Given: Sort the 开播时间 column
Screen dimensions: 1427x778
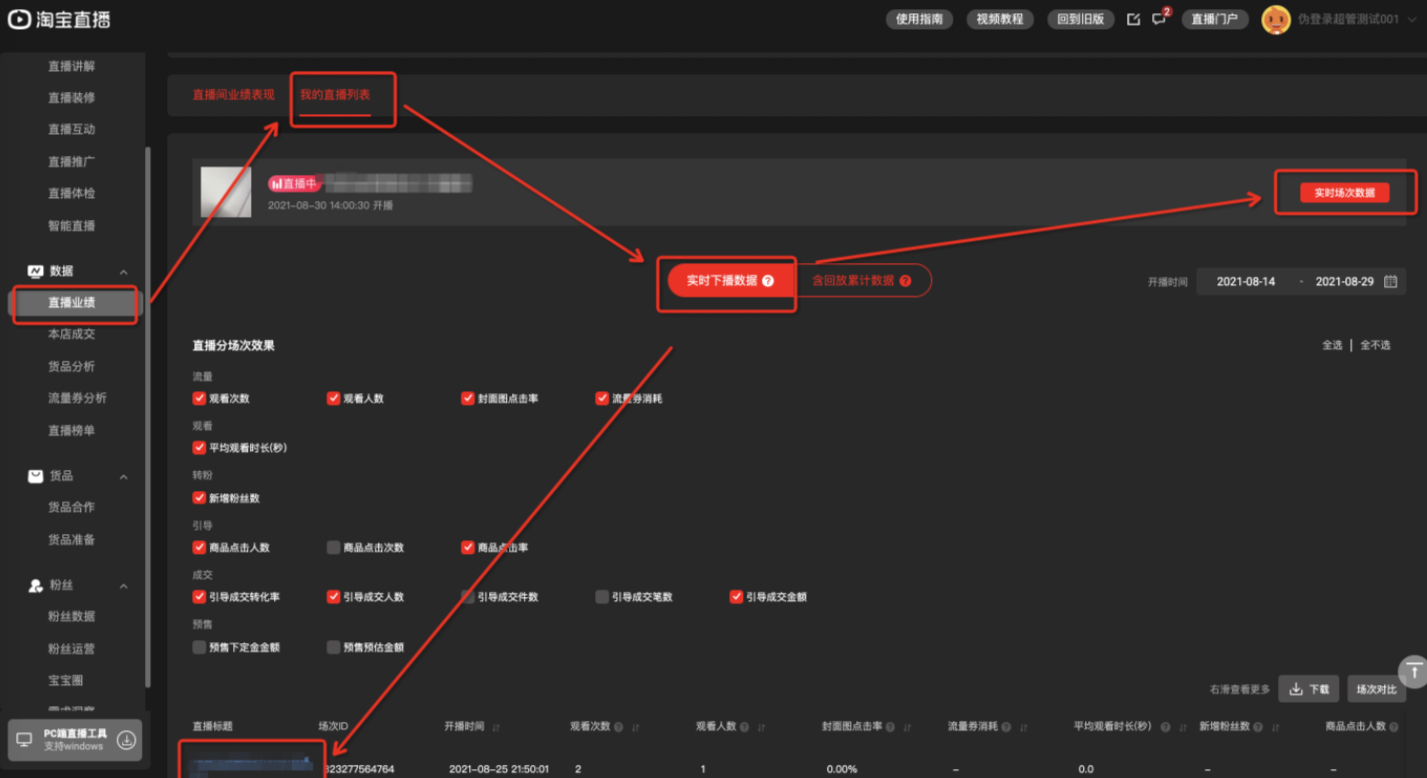Looking at the screenshot, I should click(x=496, y=727).
